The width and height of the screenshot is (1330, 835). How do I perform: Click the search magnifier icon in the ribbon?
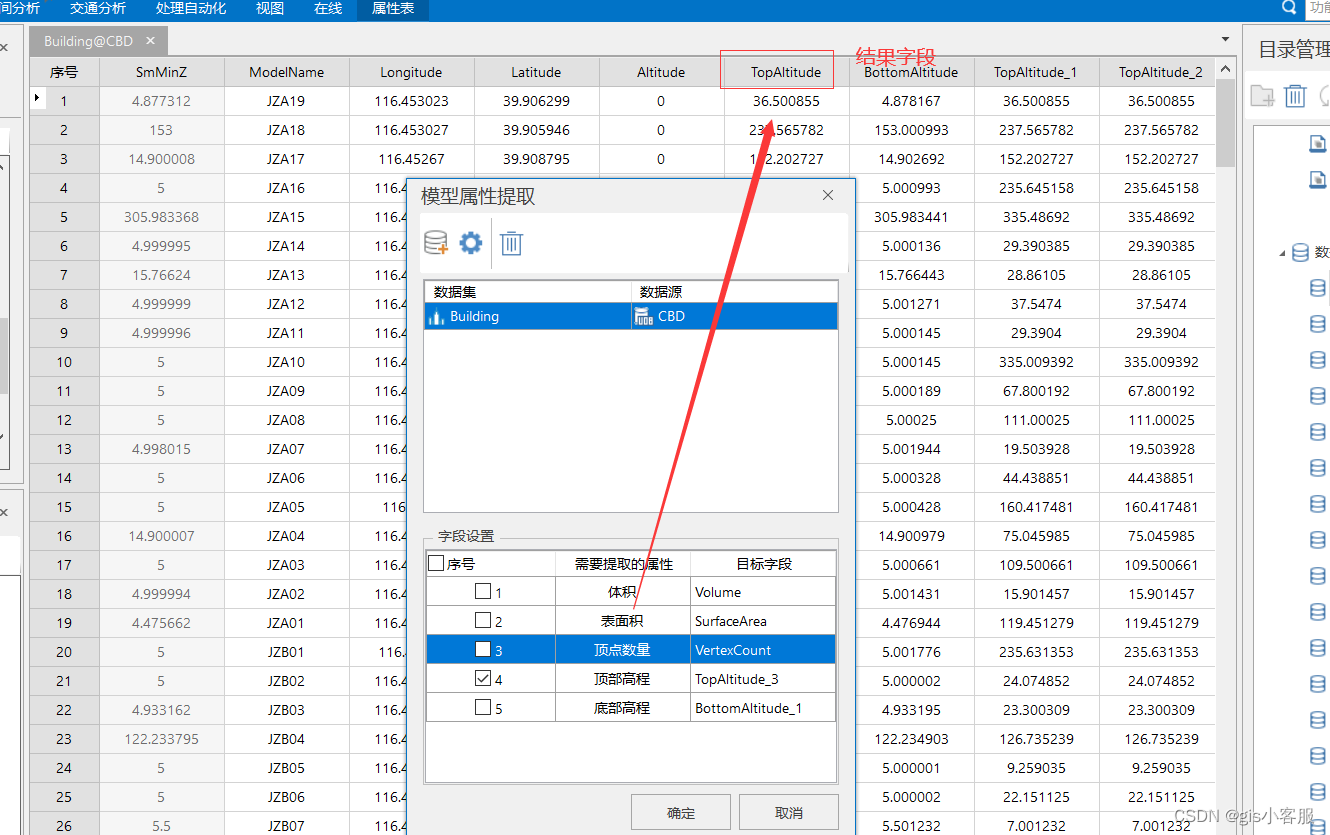pyautogui.click(x=1289, y=8)
